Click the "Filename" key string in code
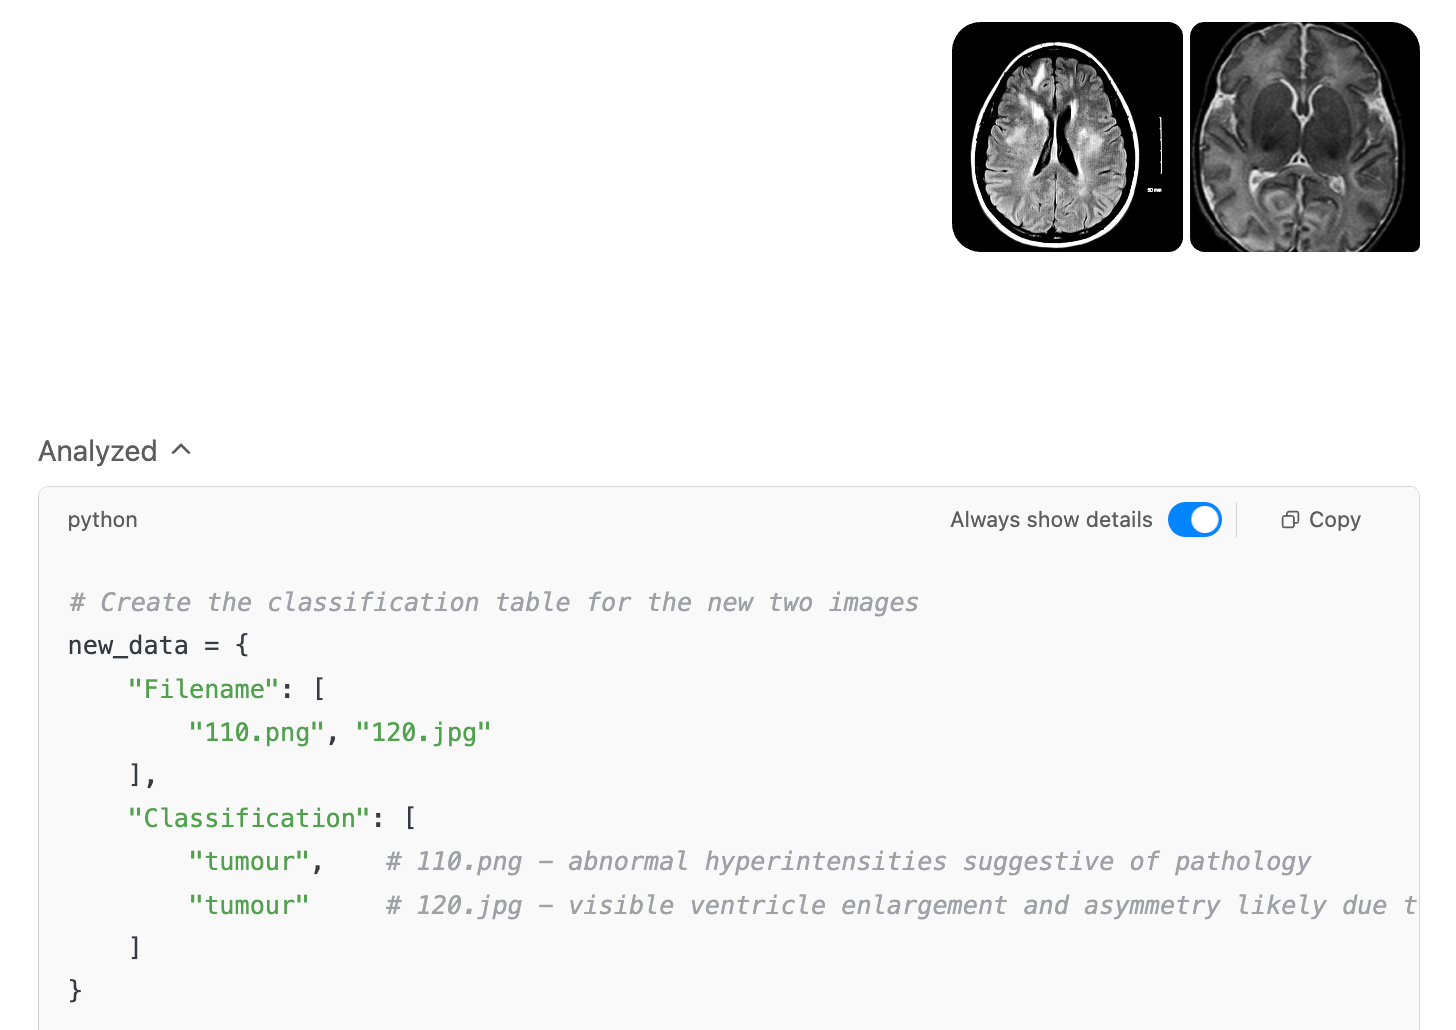 204,689
